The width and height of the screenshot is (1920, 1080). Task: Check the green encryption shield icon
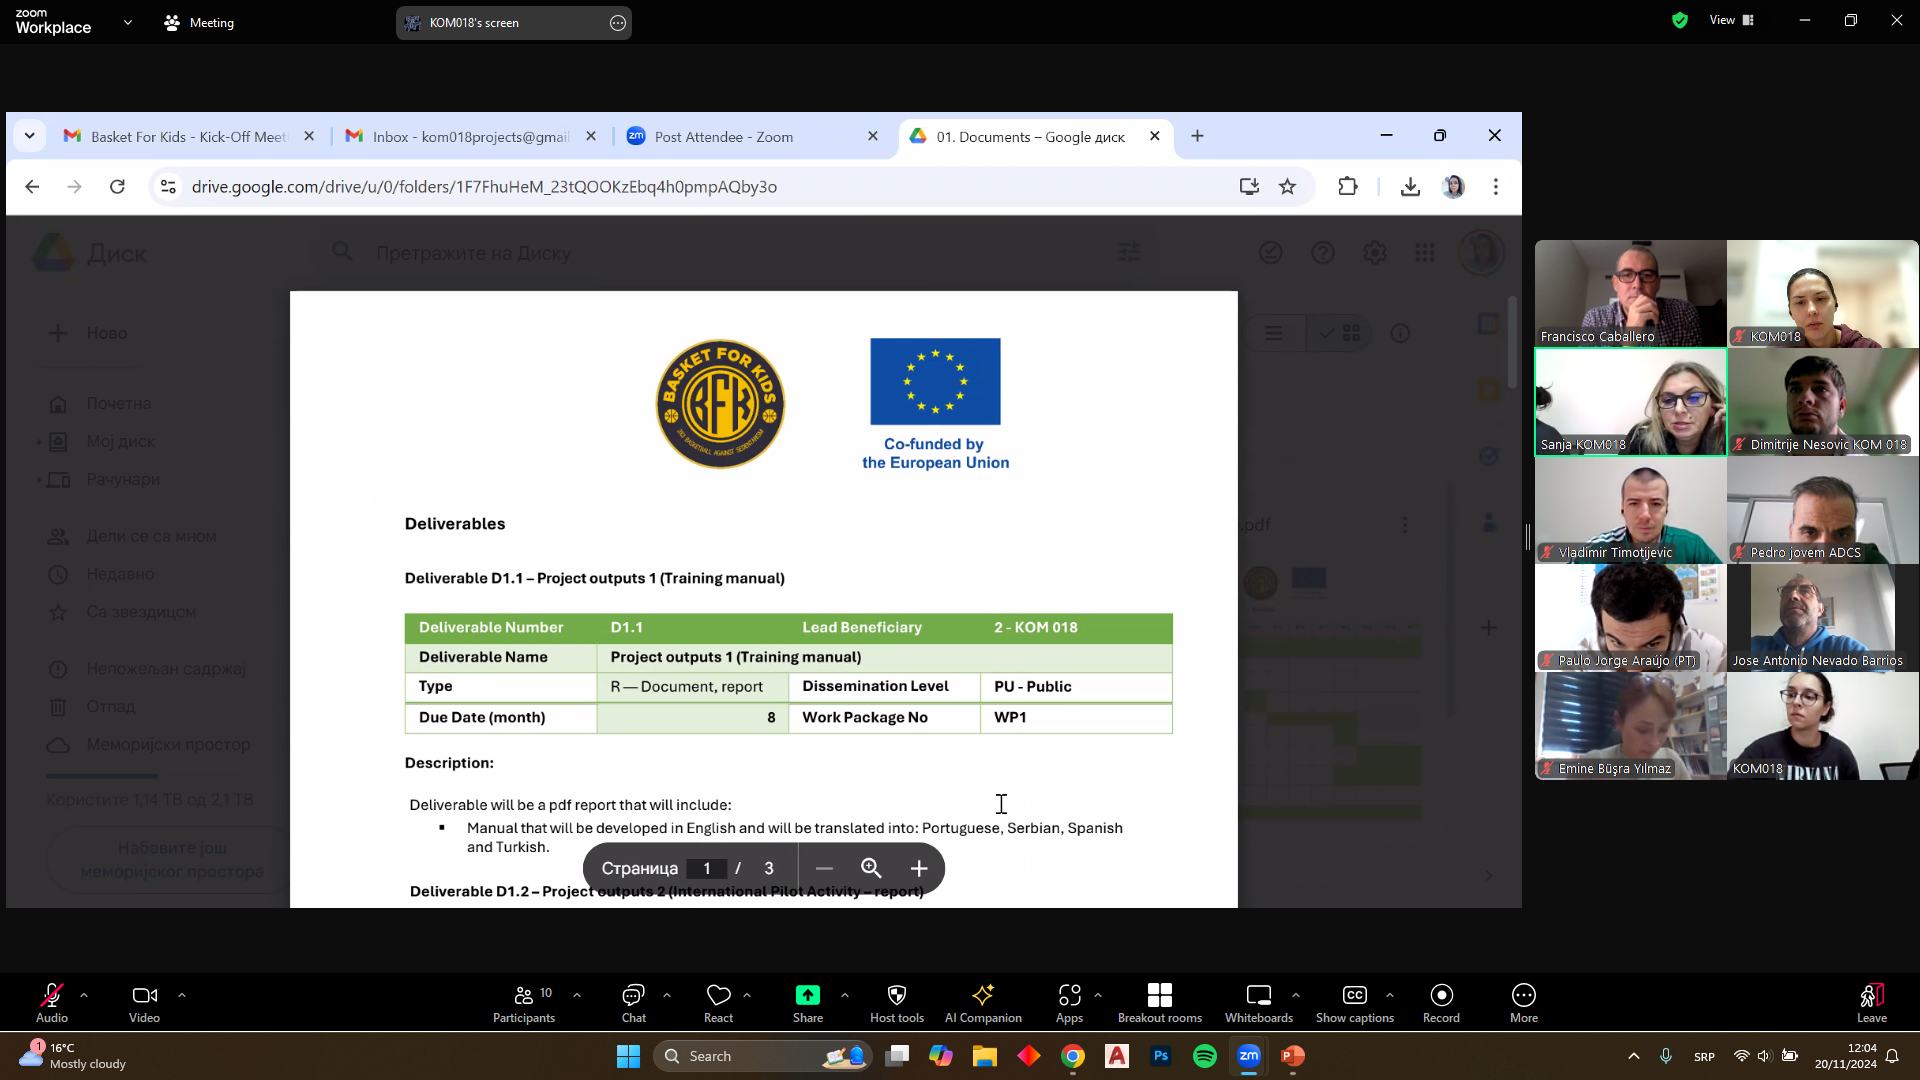[1680, 20]
